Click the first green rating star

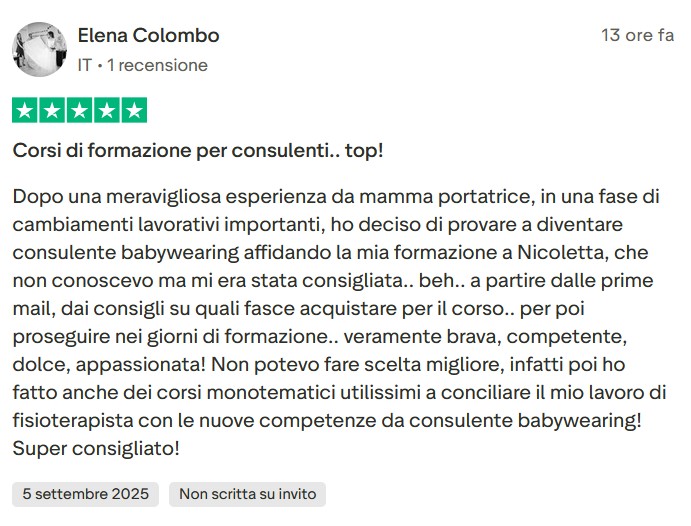[26, 111]
